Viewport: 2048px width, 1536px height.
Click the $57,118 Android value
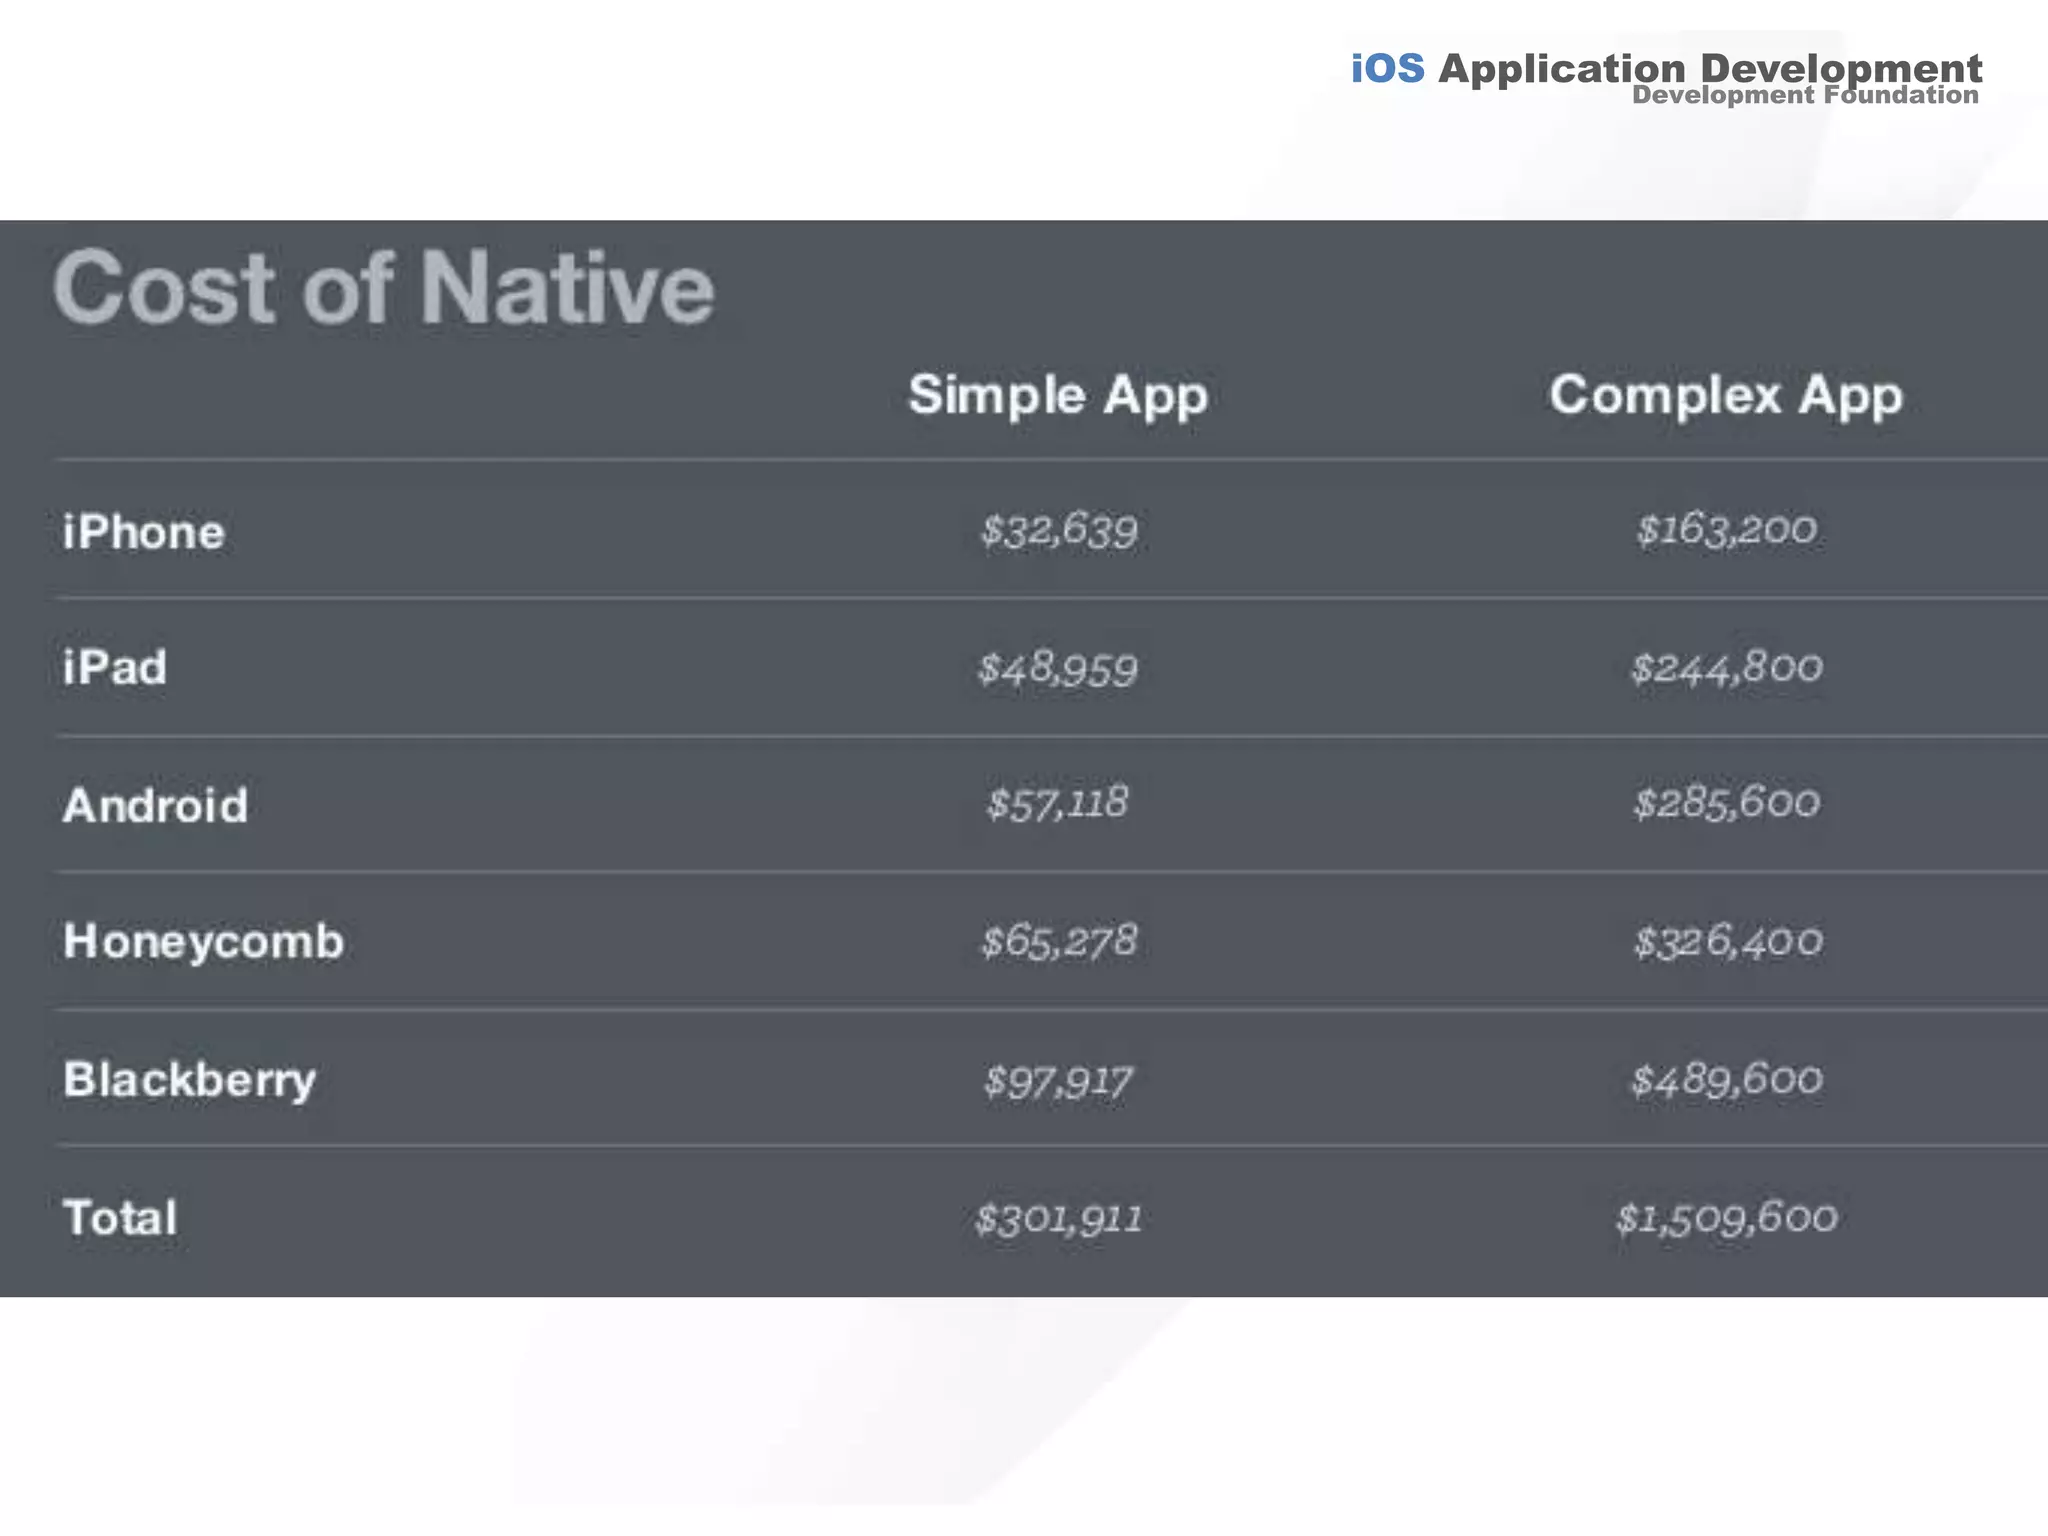point(1057,803)
